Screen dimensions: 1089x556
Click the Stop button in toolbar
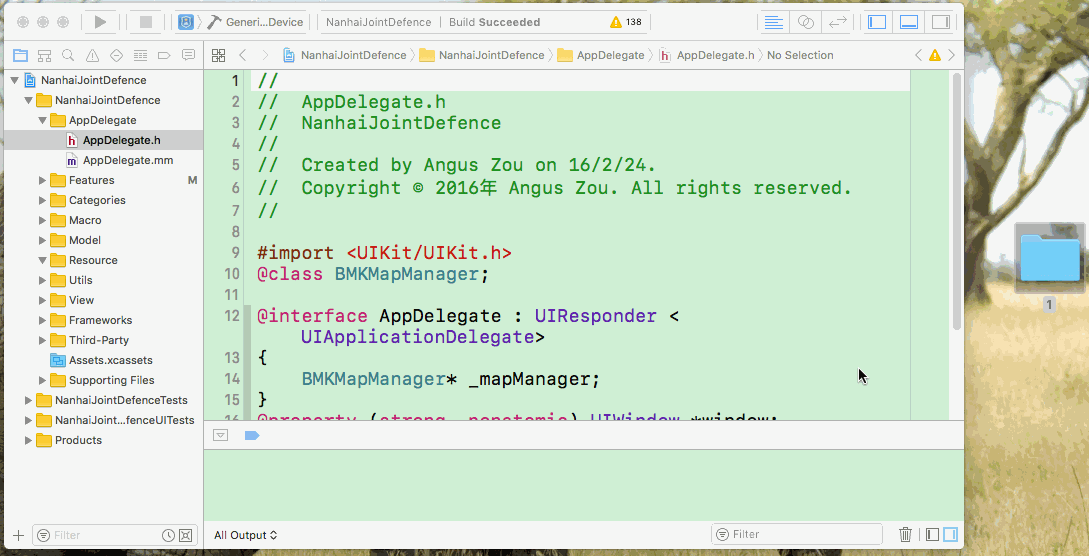pyautogui.click(x=145, y=22)
